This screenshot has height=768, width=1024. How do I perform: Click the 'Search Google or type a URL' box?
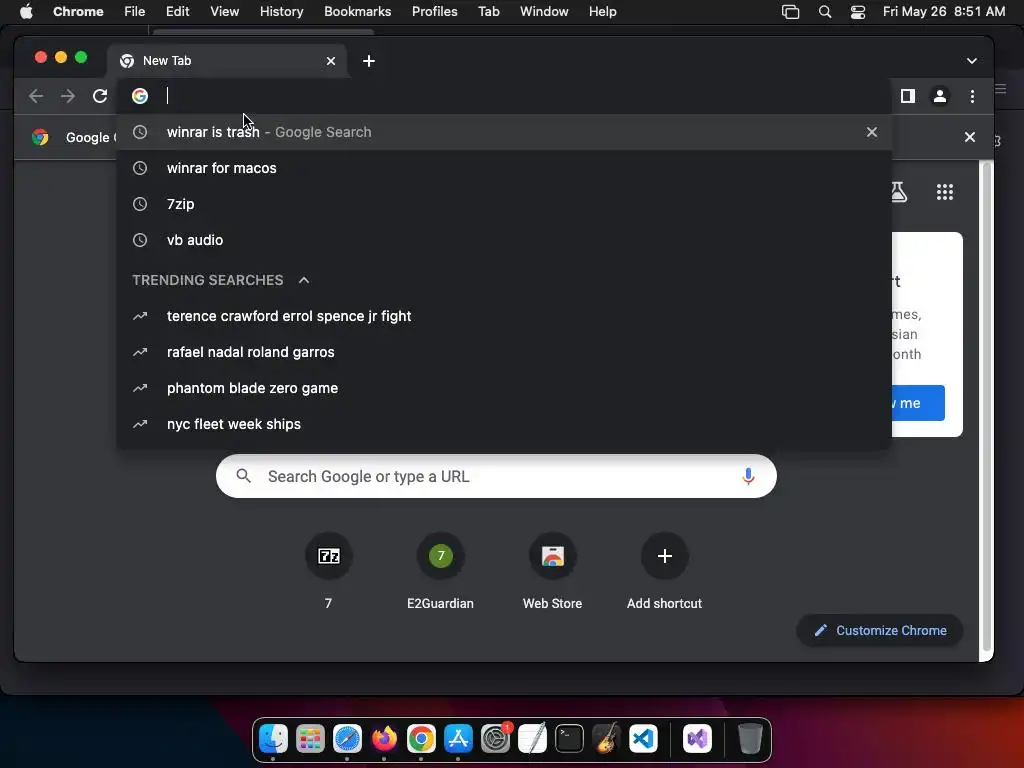496,476
